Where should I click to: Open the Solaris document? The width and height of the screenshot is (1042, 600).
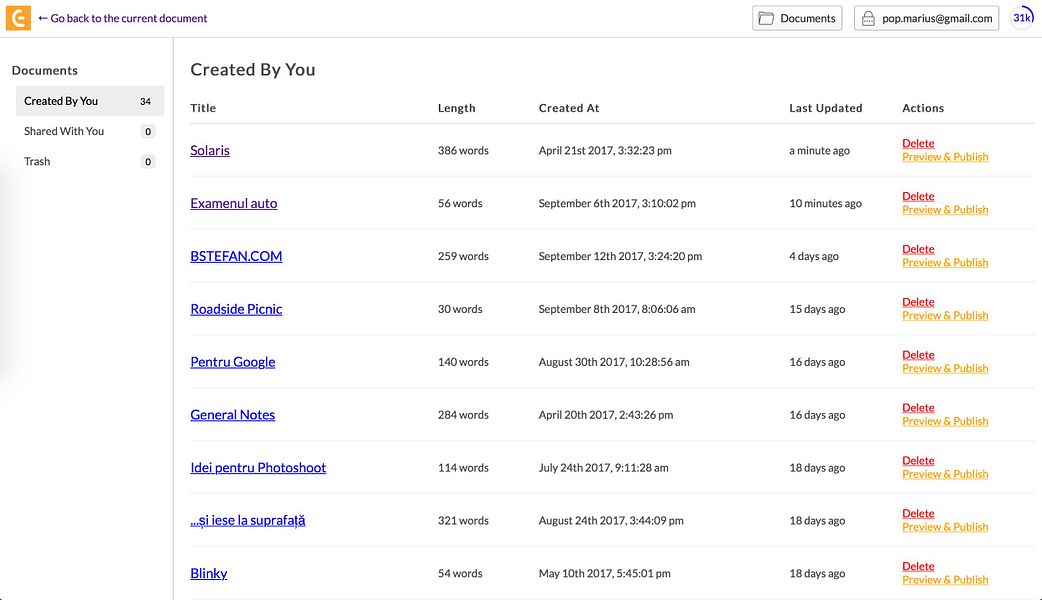tap(210, 150)
